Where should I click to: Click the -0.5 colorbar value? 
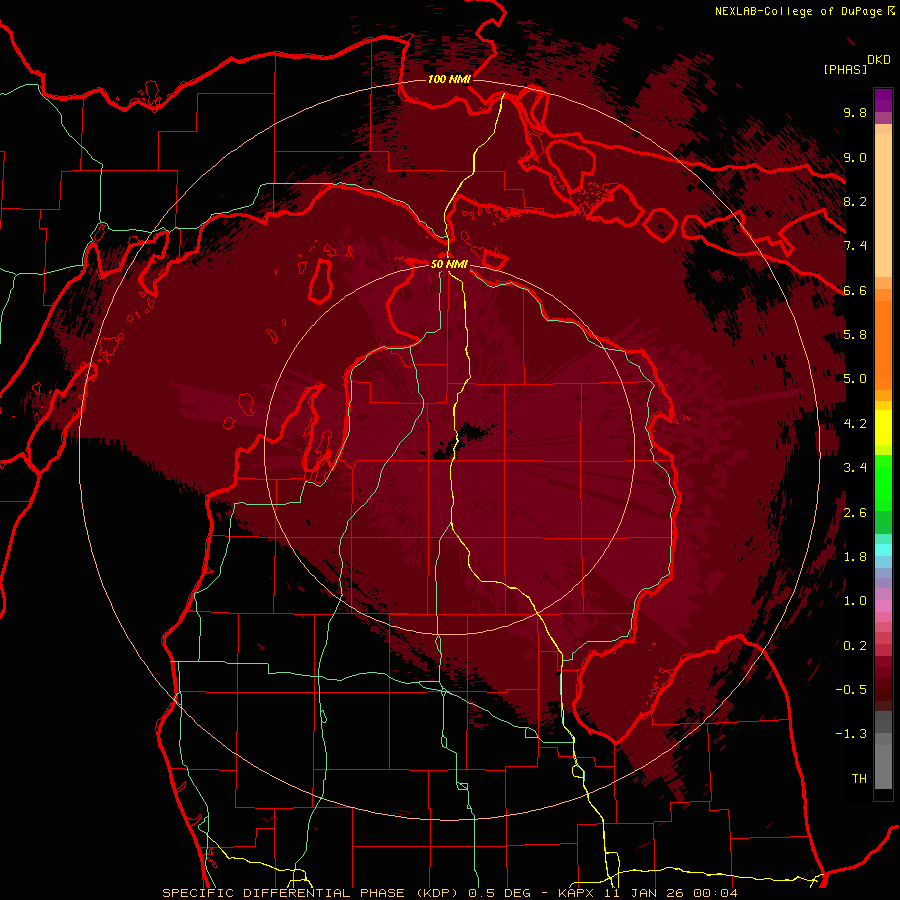click(x=851, y=690)
